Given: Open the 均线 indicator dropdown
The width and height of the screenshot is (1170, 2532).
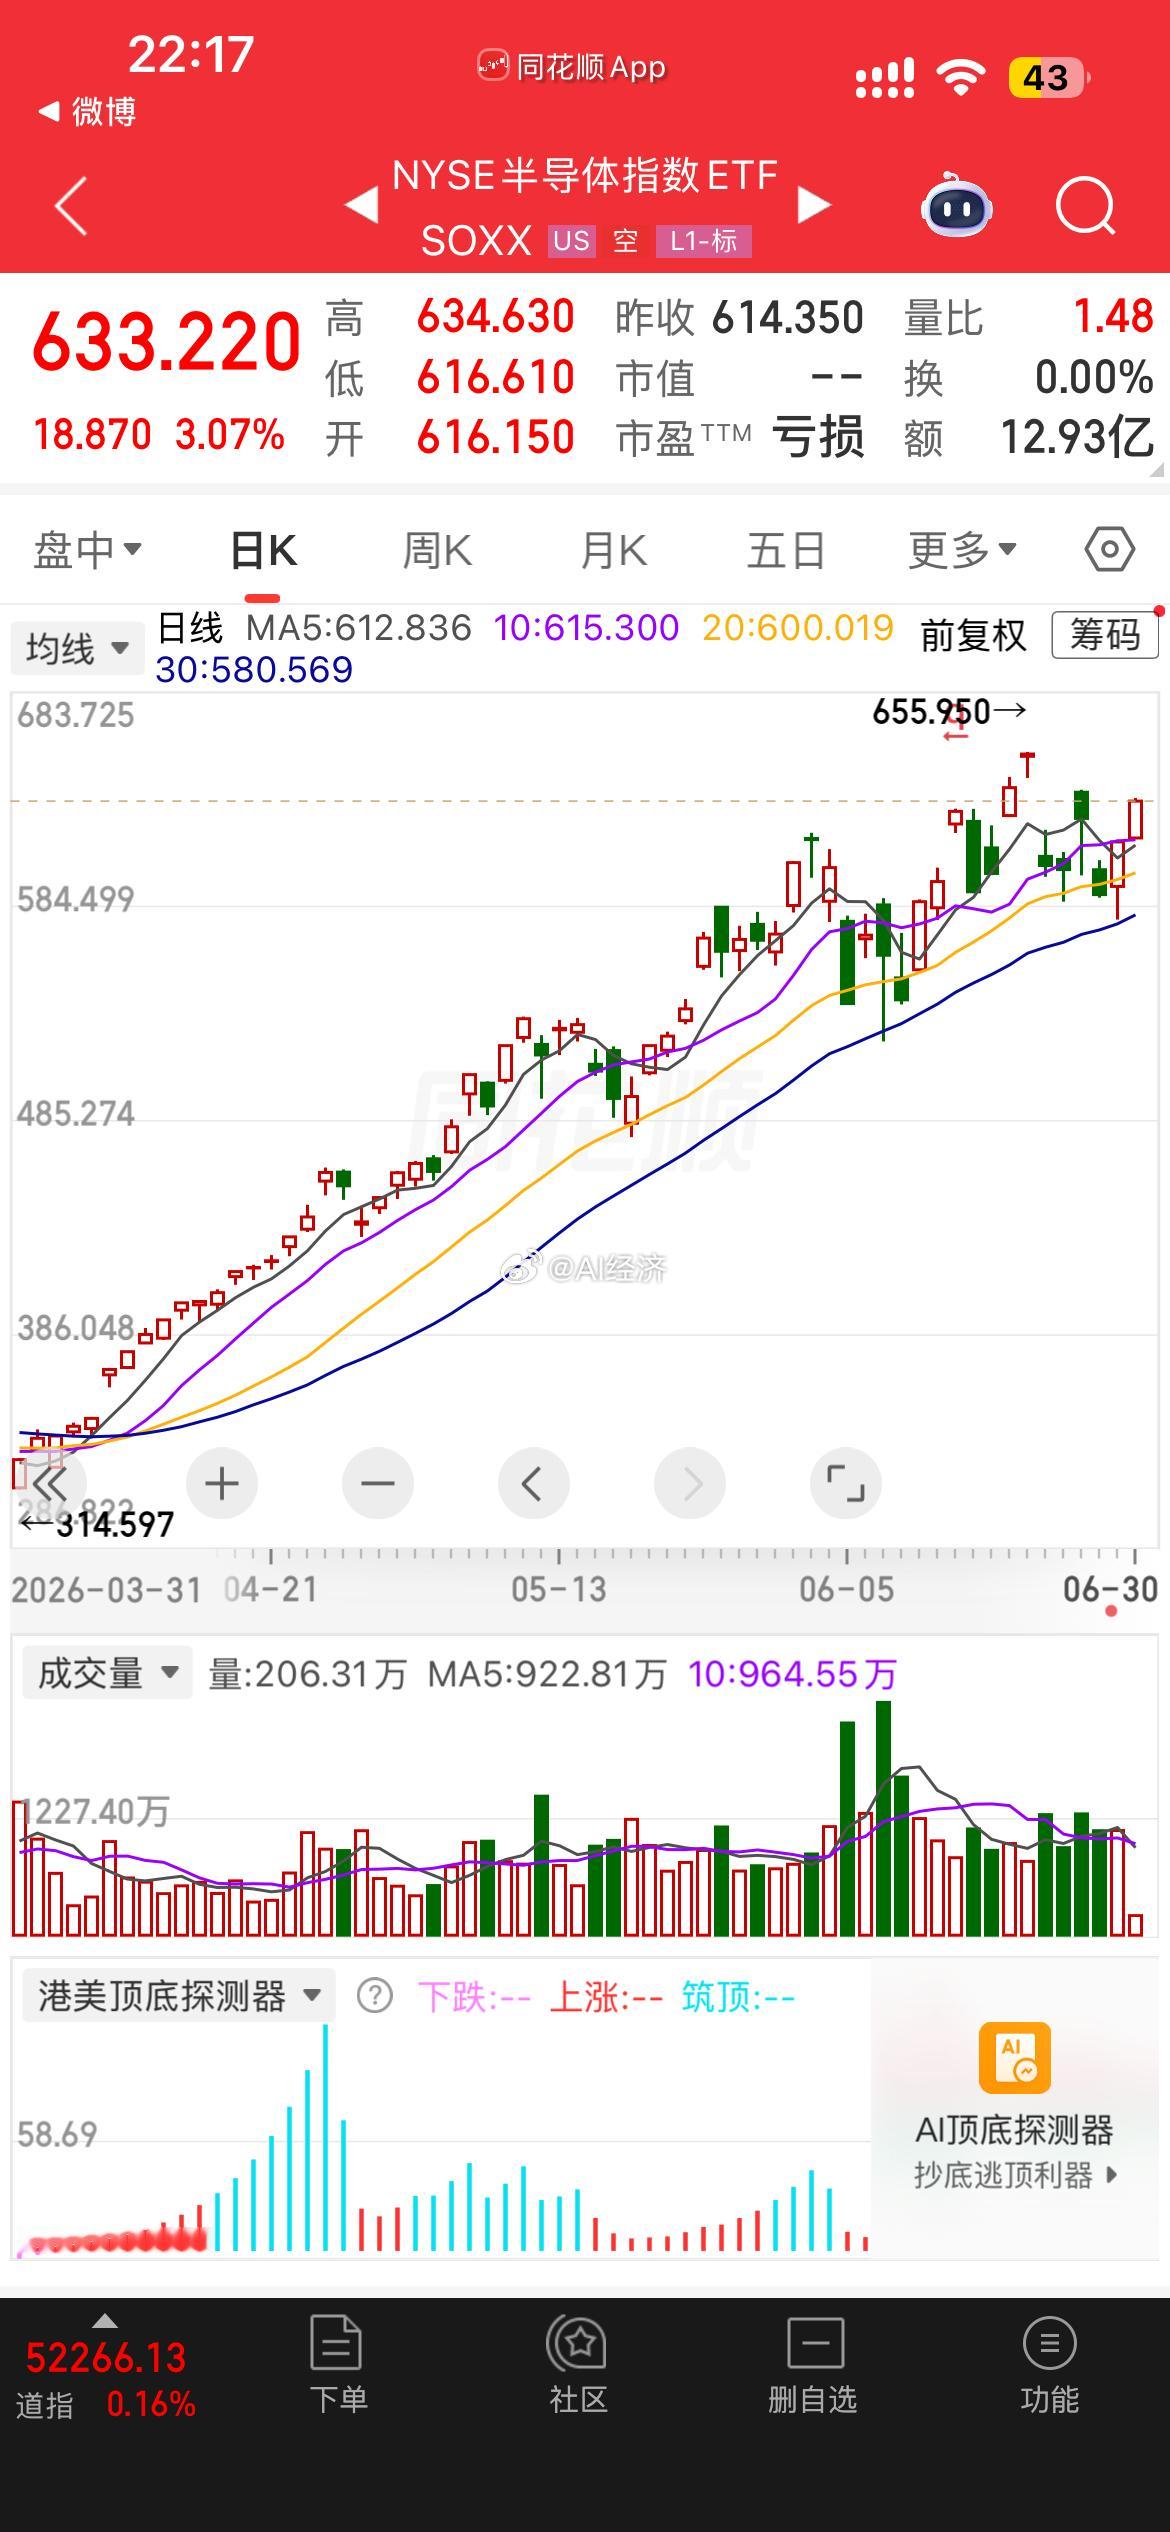Looking at the screenshot, I should click(x=76, y=648).
